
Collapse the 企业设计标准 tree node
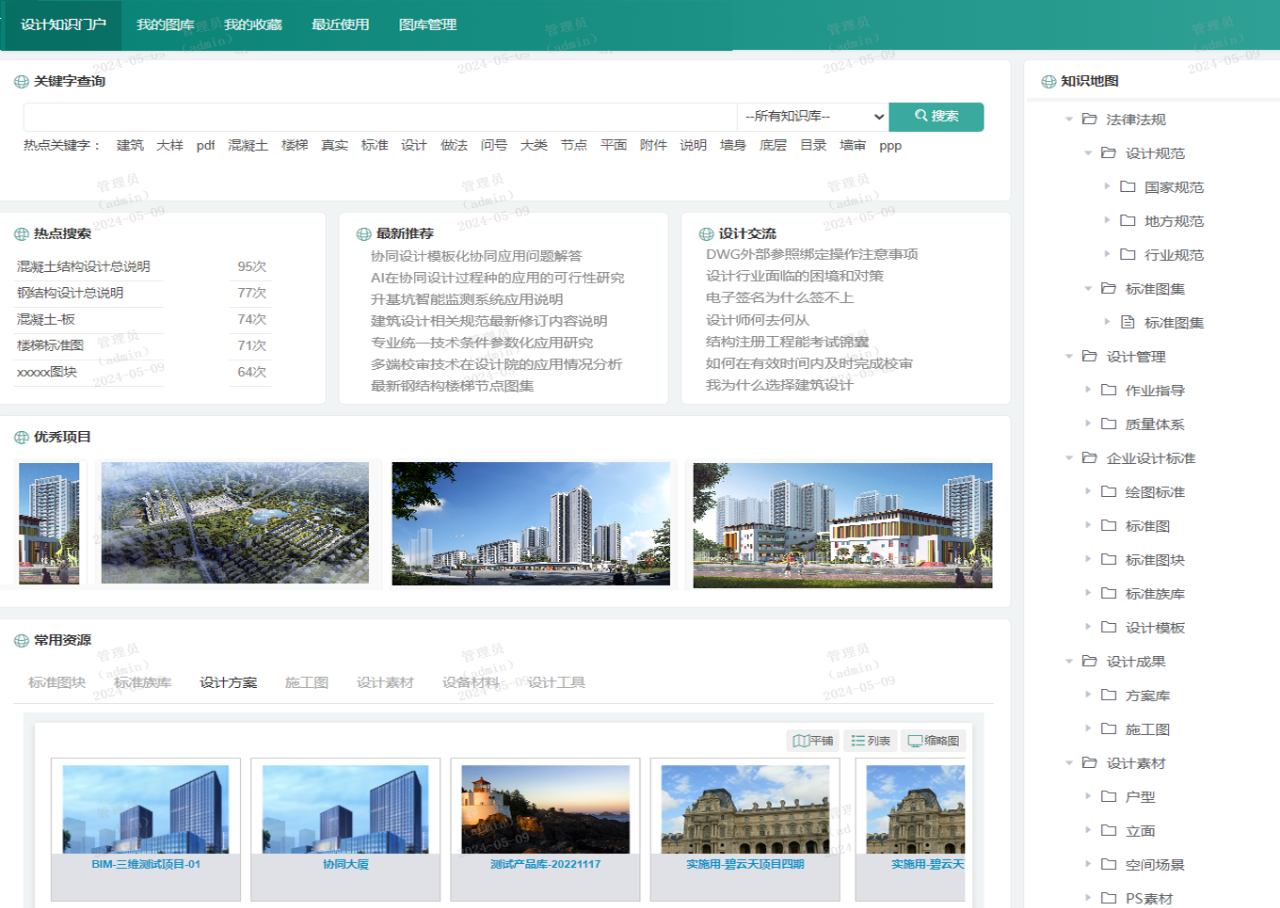[x=1069, y=458]
